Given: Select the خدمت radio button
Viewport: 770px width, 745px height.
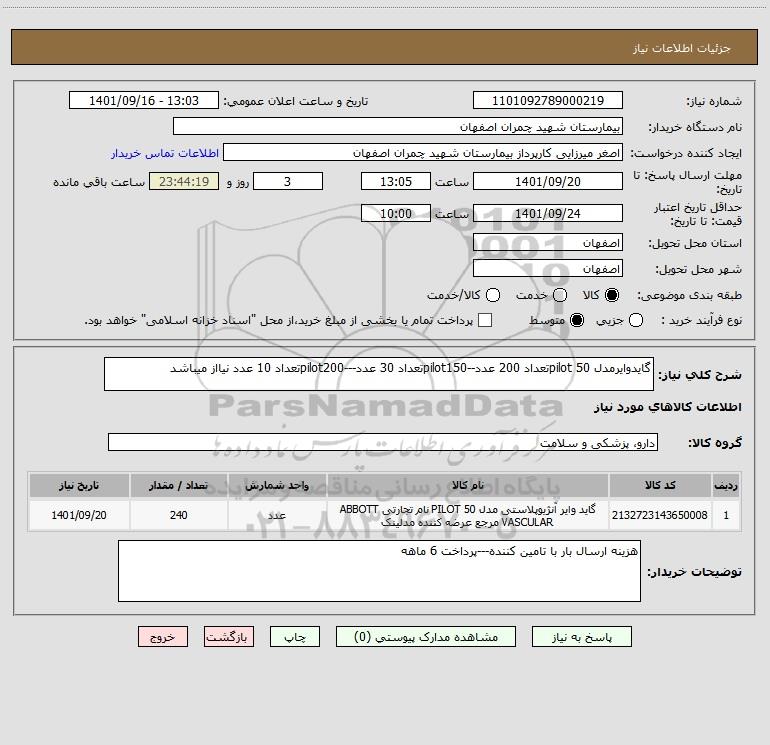Looking at the screenshot, I should point(560,295).
